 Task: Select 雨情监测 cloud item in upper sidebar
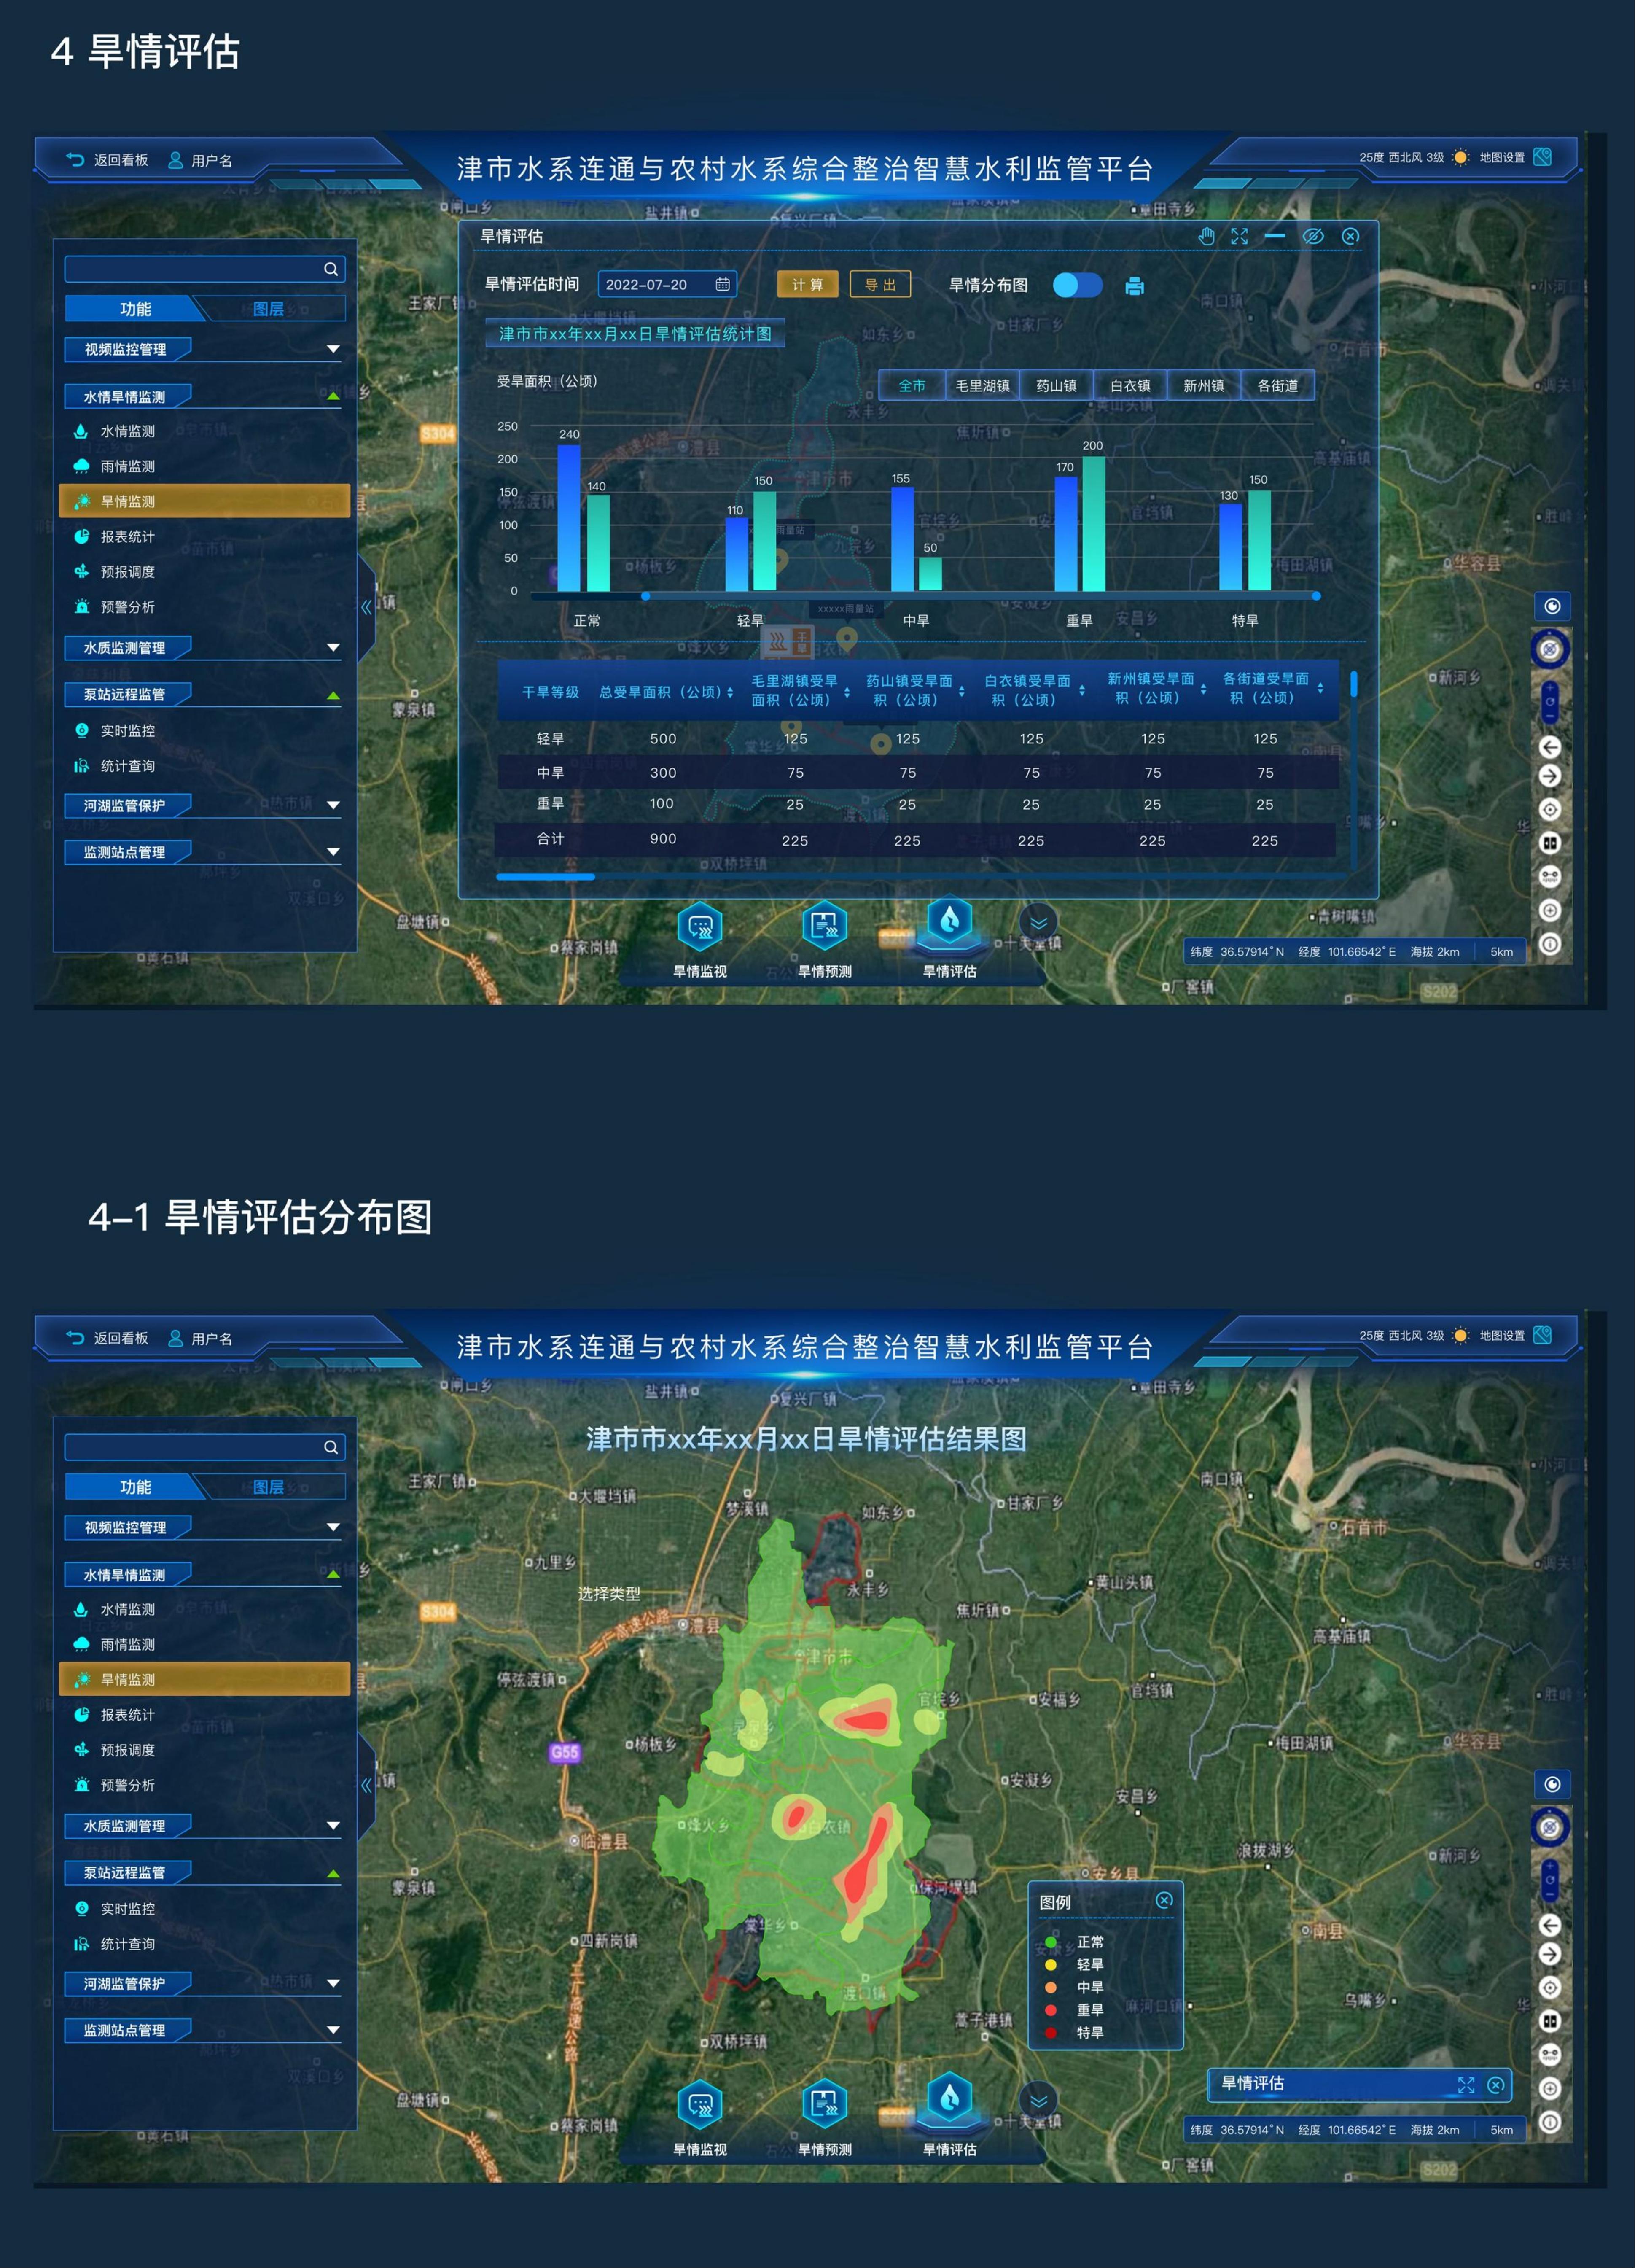coord(115,466)
